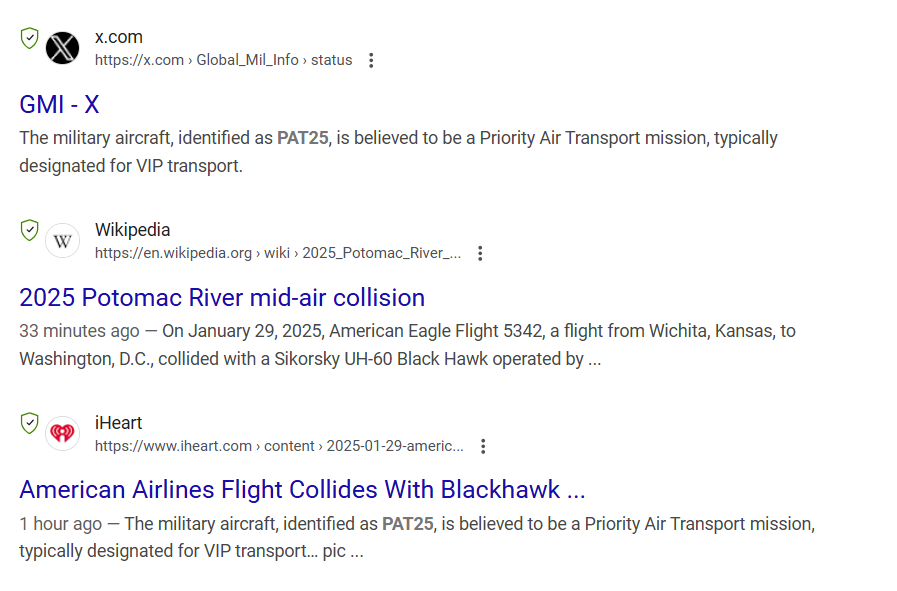
Task: Click the x.com site name
Action: point(119,37)
